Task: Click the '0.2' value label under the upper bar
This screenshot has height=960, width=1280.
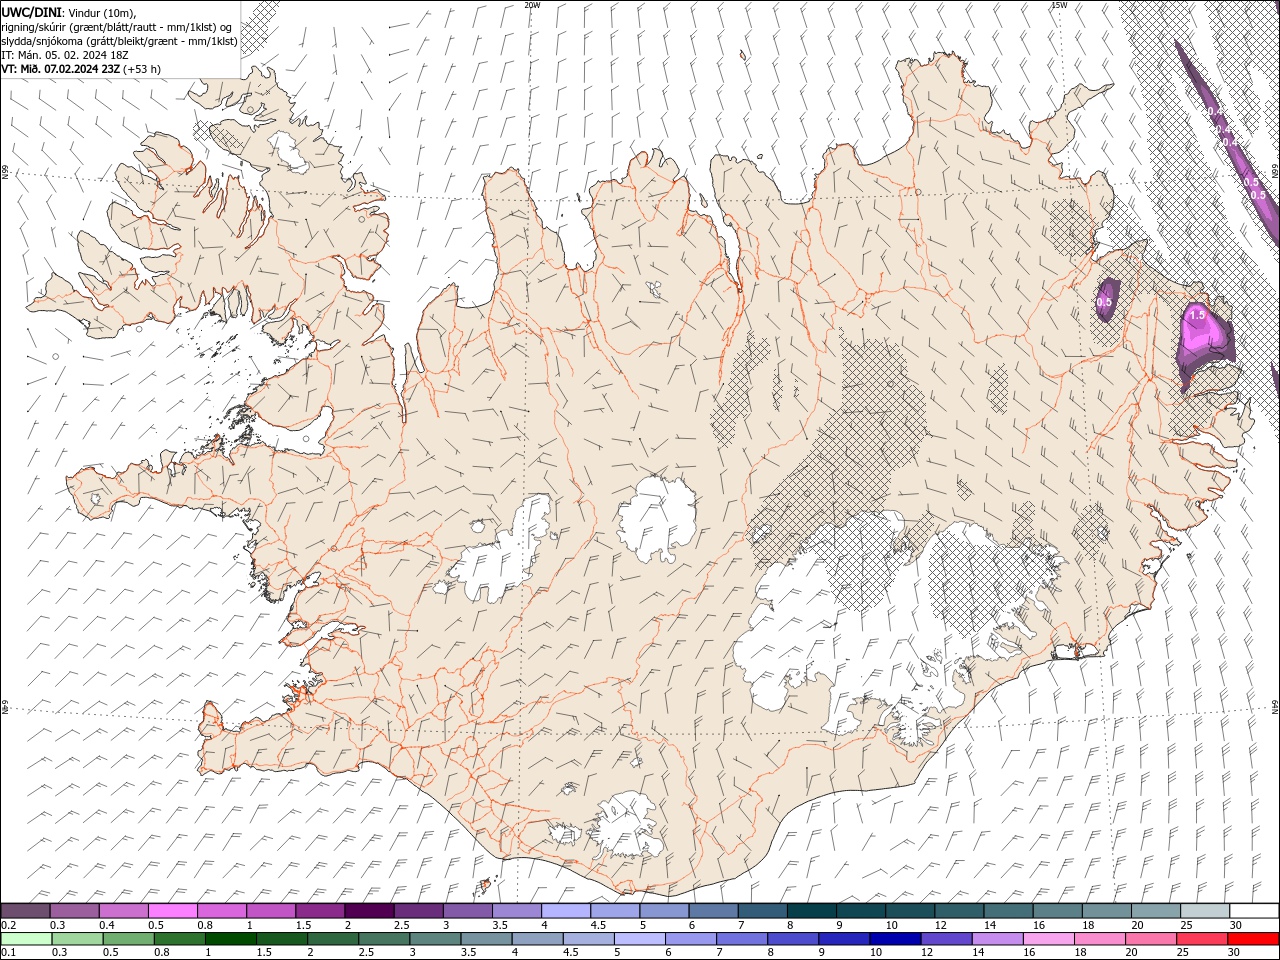Action: (x=9, y=925)
